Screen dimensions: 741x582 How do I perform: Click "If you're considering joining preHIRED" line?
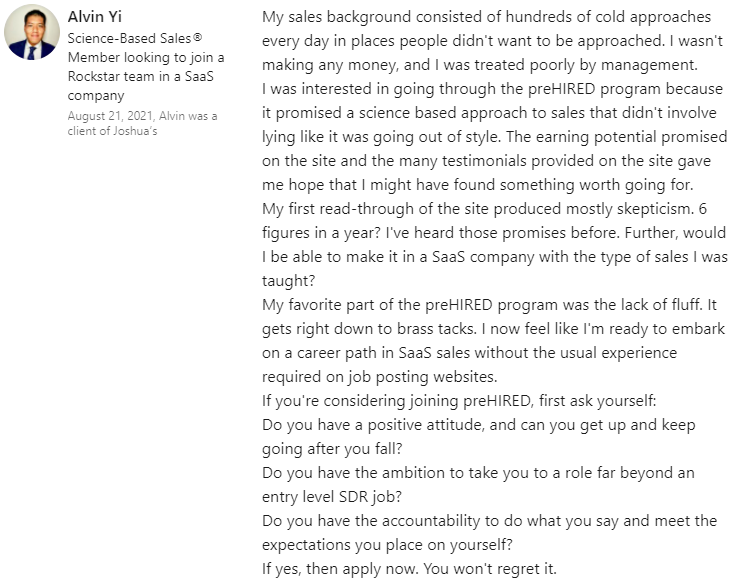coord(460,401)
